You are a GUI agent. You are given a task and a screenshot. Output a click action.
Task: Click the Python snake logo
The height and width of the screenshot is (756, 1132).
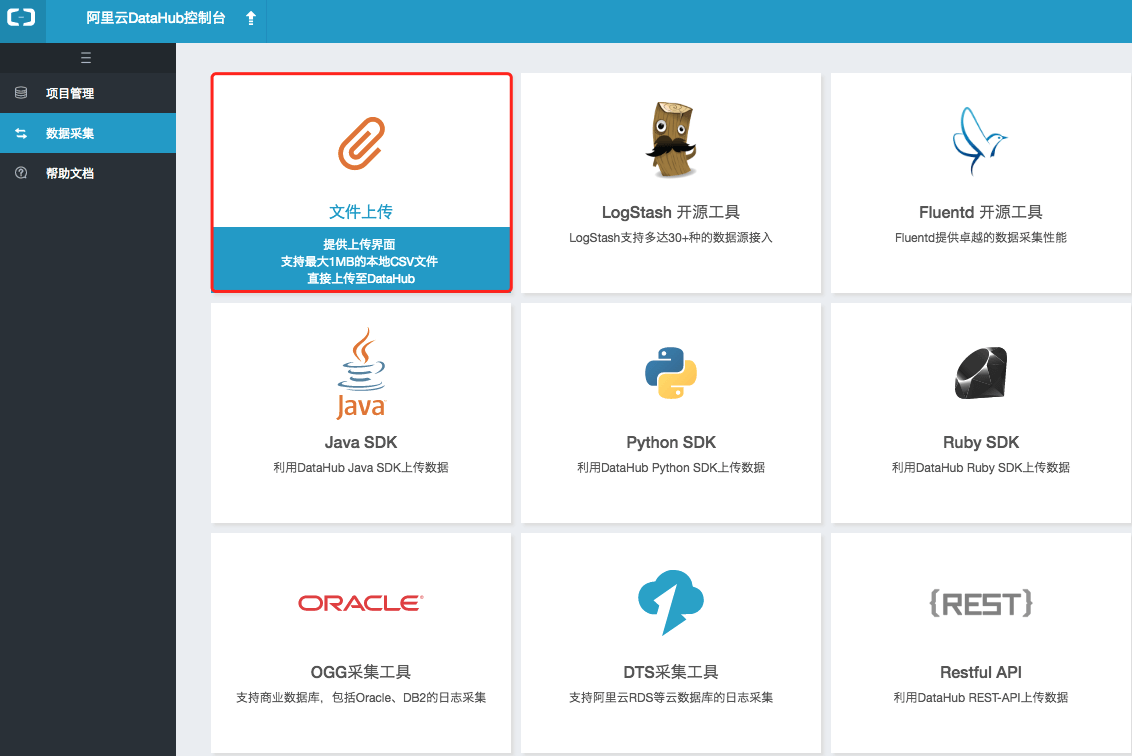click(x=671, y=373)
